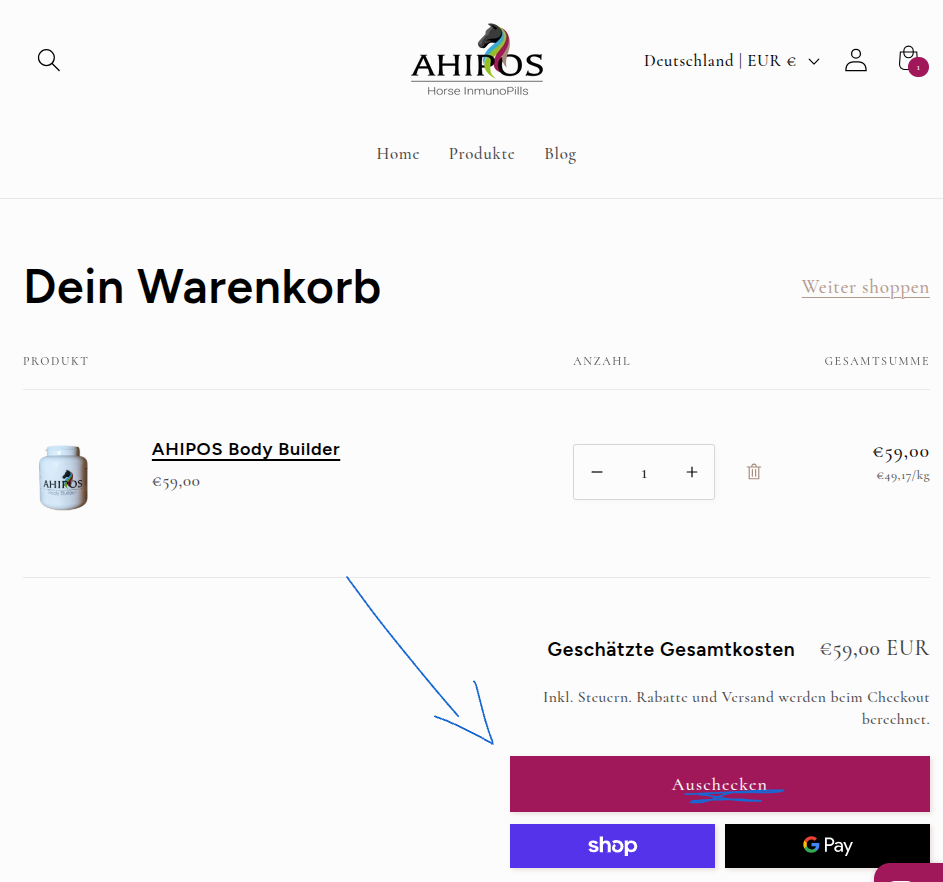Remove item with the trash icon

tap(754, 472)
